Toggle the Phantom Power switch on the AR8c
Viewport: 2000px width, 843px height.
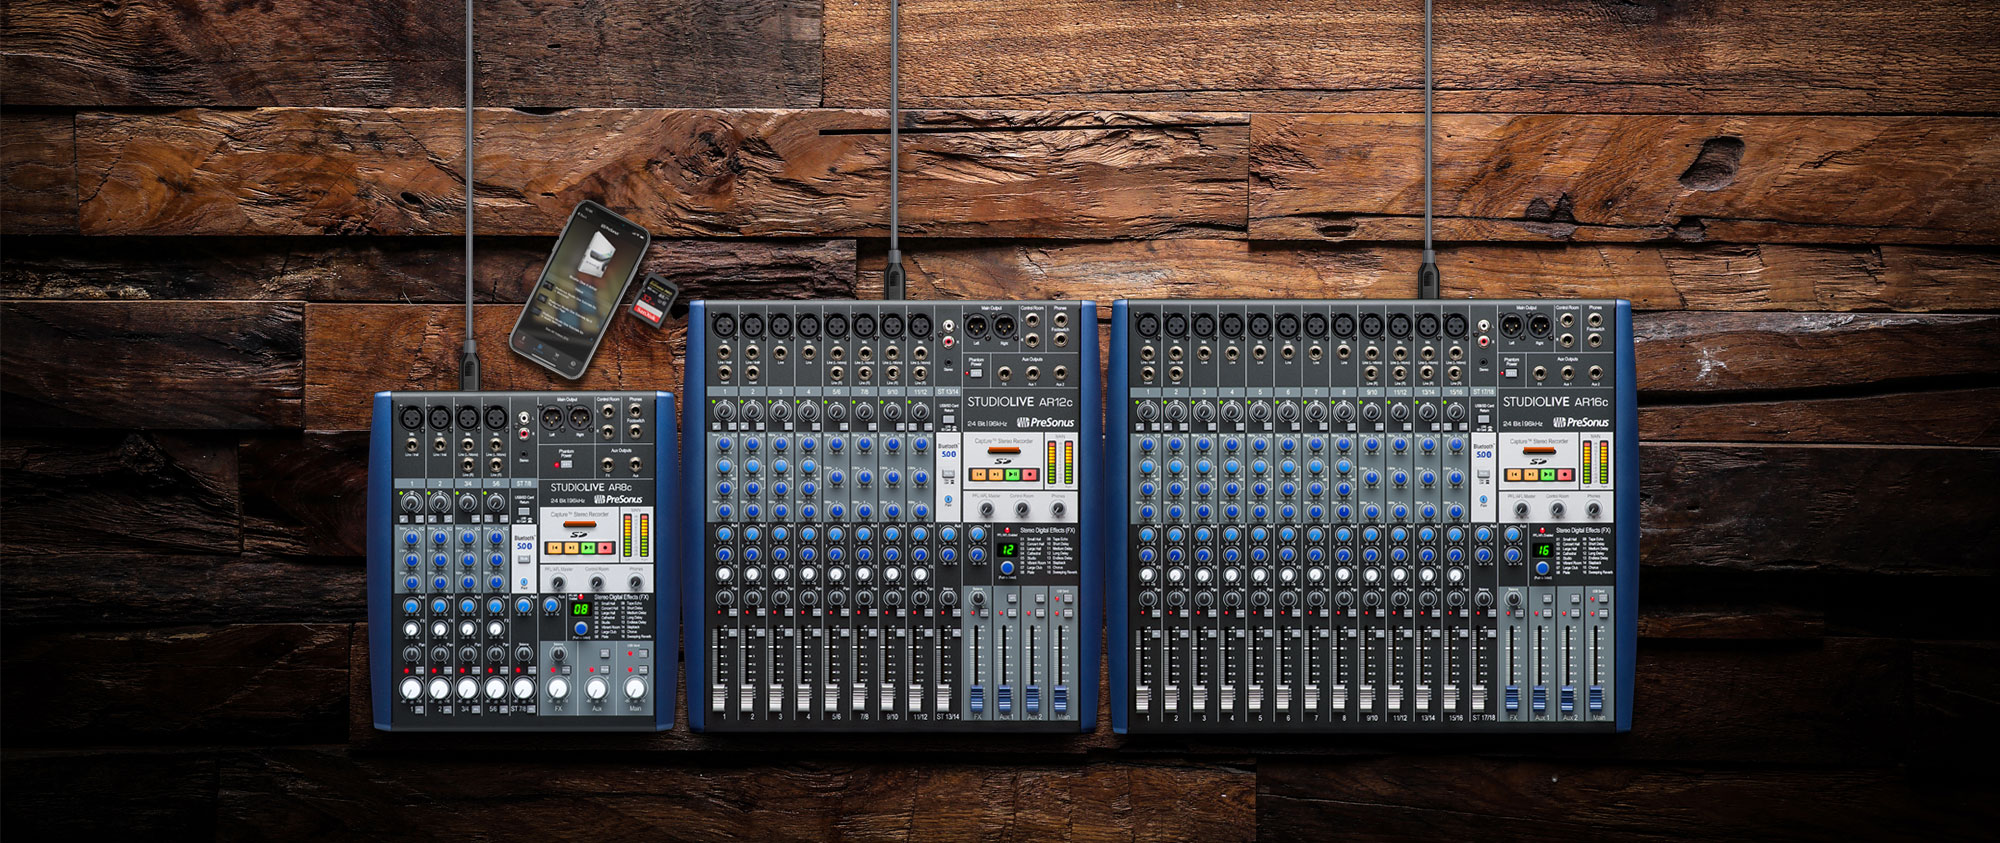(566, 463)
